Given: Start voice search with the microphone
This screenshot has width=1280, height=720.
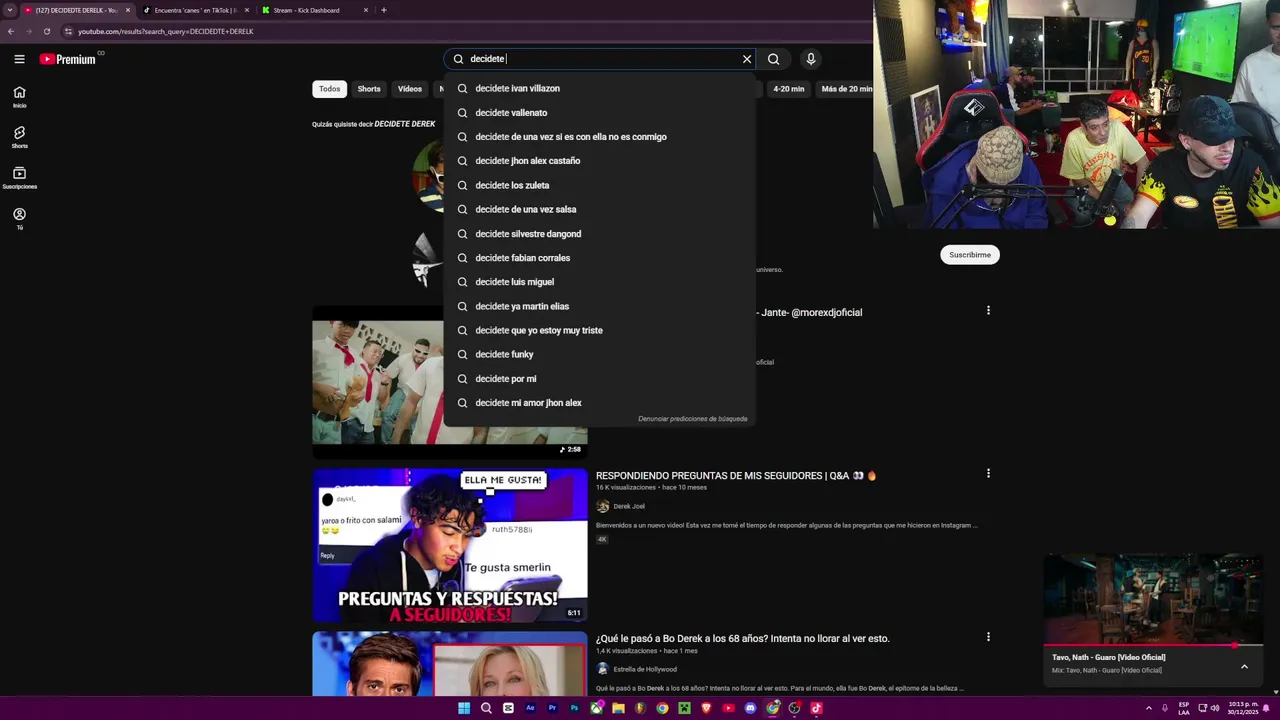Looking at the screenshot, I should point(811,59).
